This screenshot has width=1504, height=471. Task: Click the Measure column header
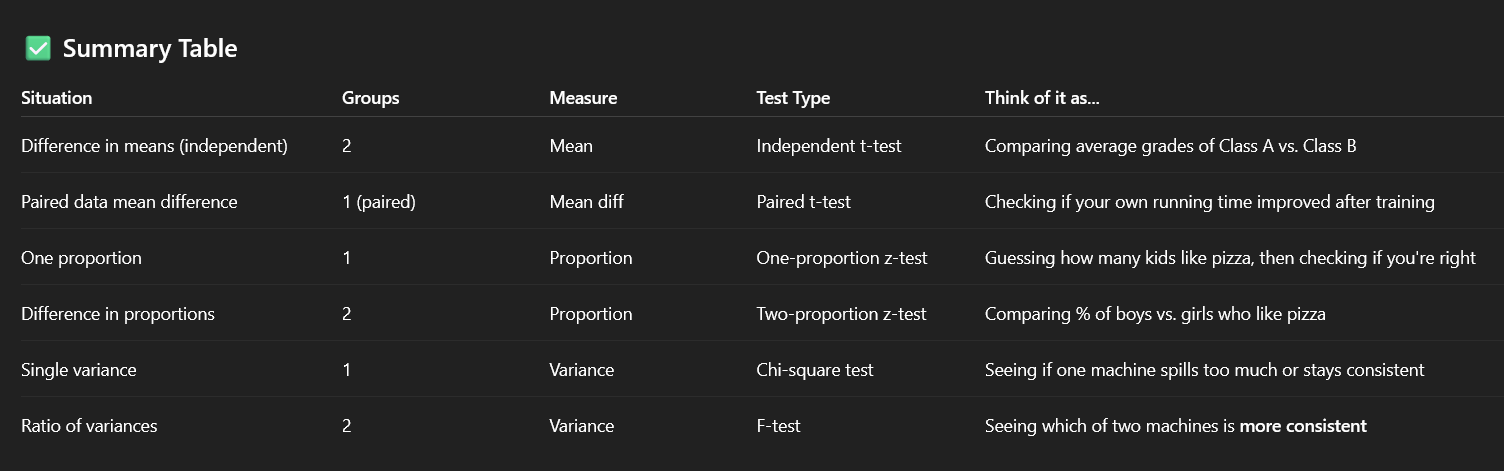[583, 98]
